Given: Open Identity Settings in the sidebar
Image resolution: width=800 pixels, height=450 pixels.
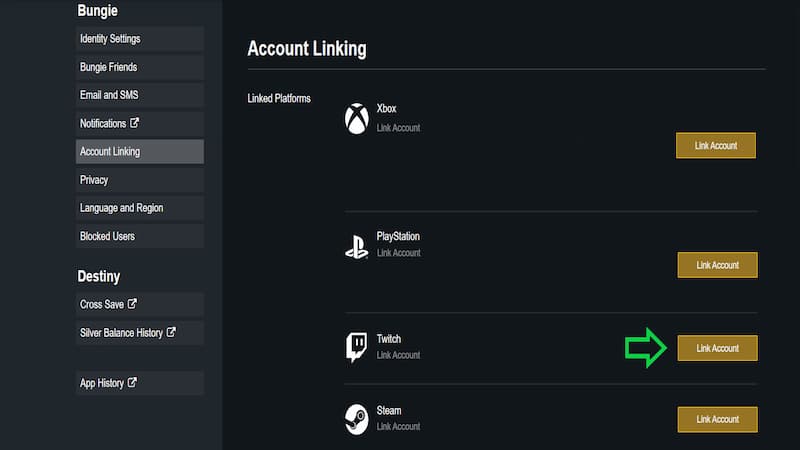Looking at the screenshot, I should (x=140, y=39).
